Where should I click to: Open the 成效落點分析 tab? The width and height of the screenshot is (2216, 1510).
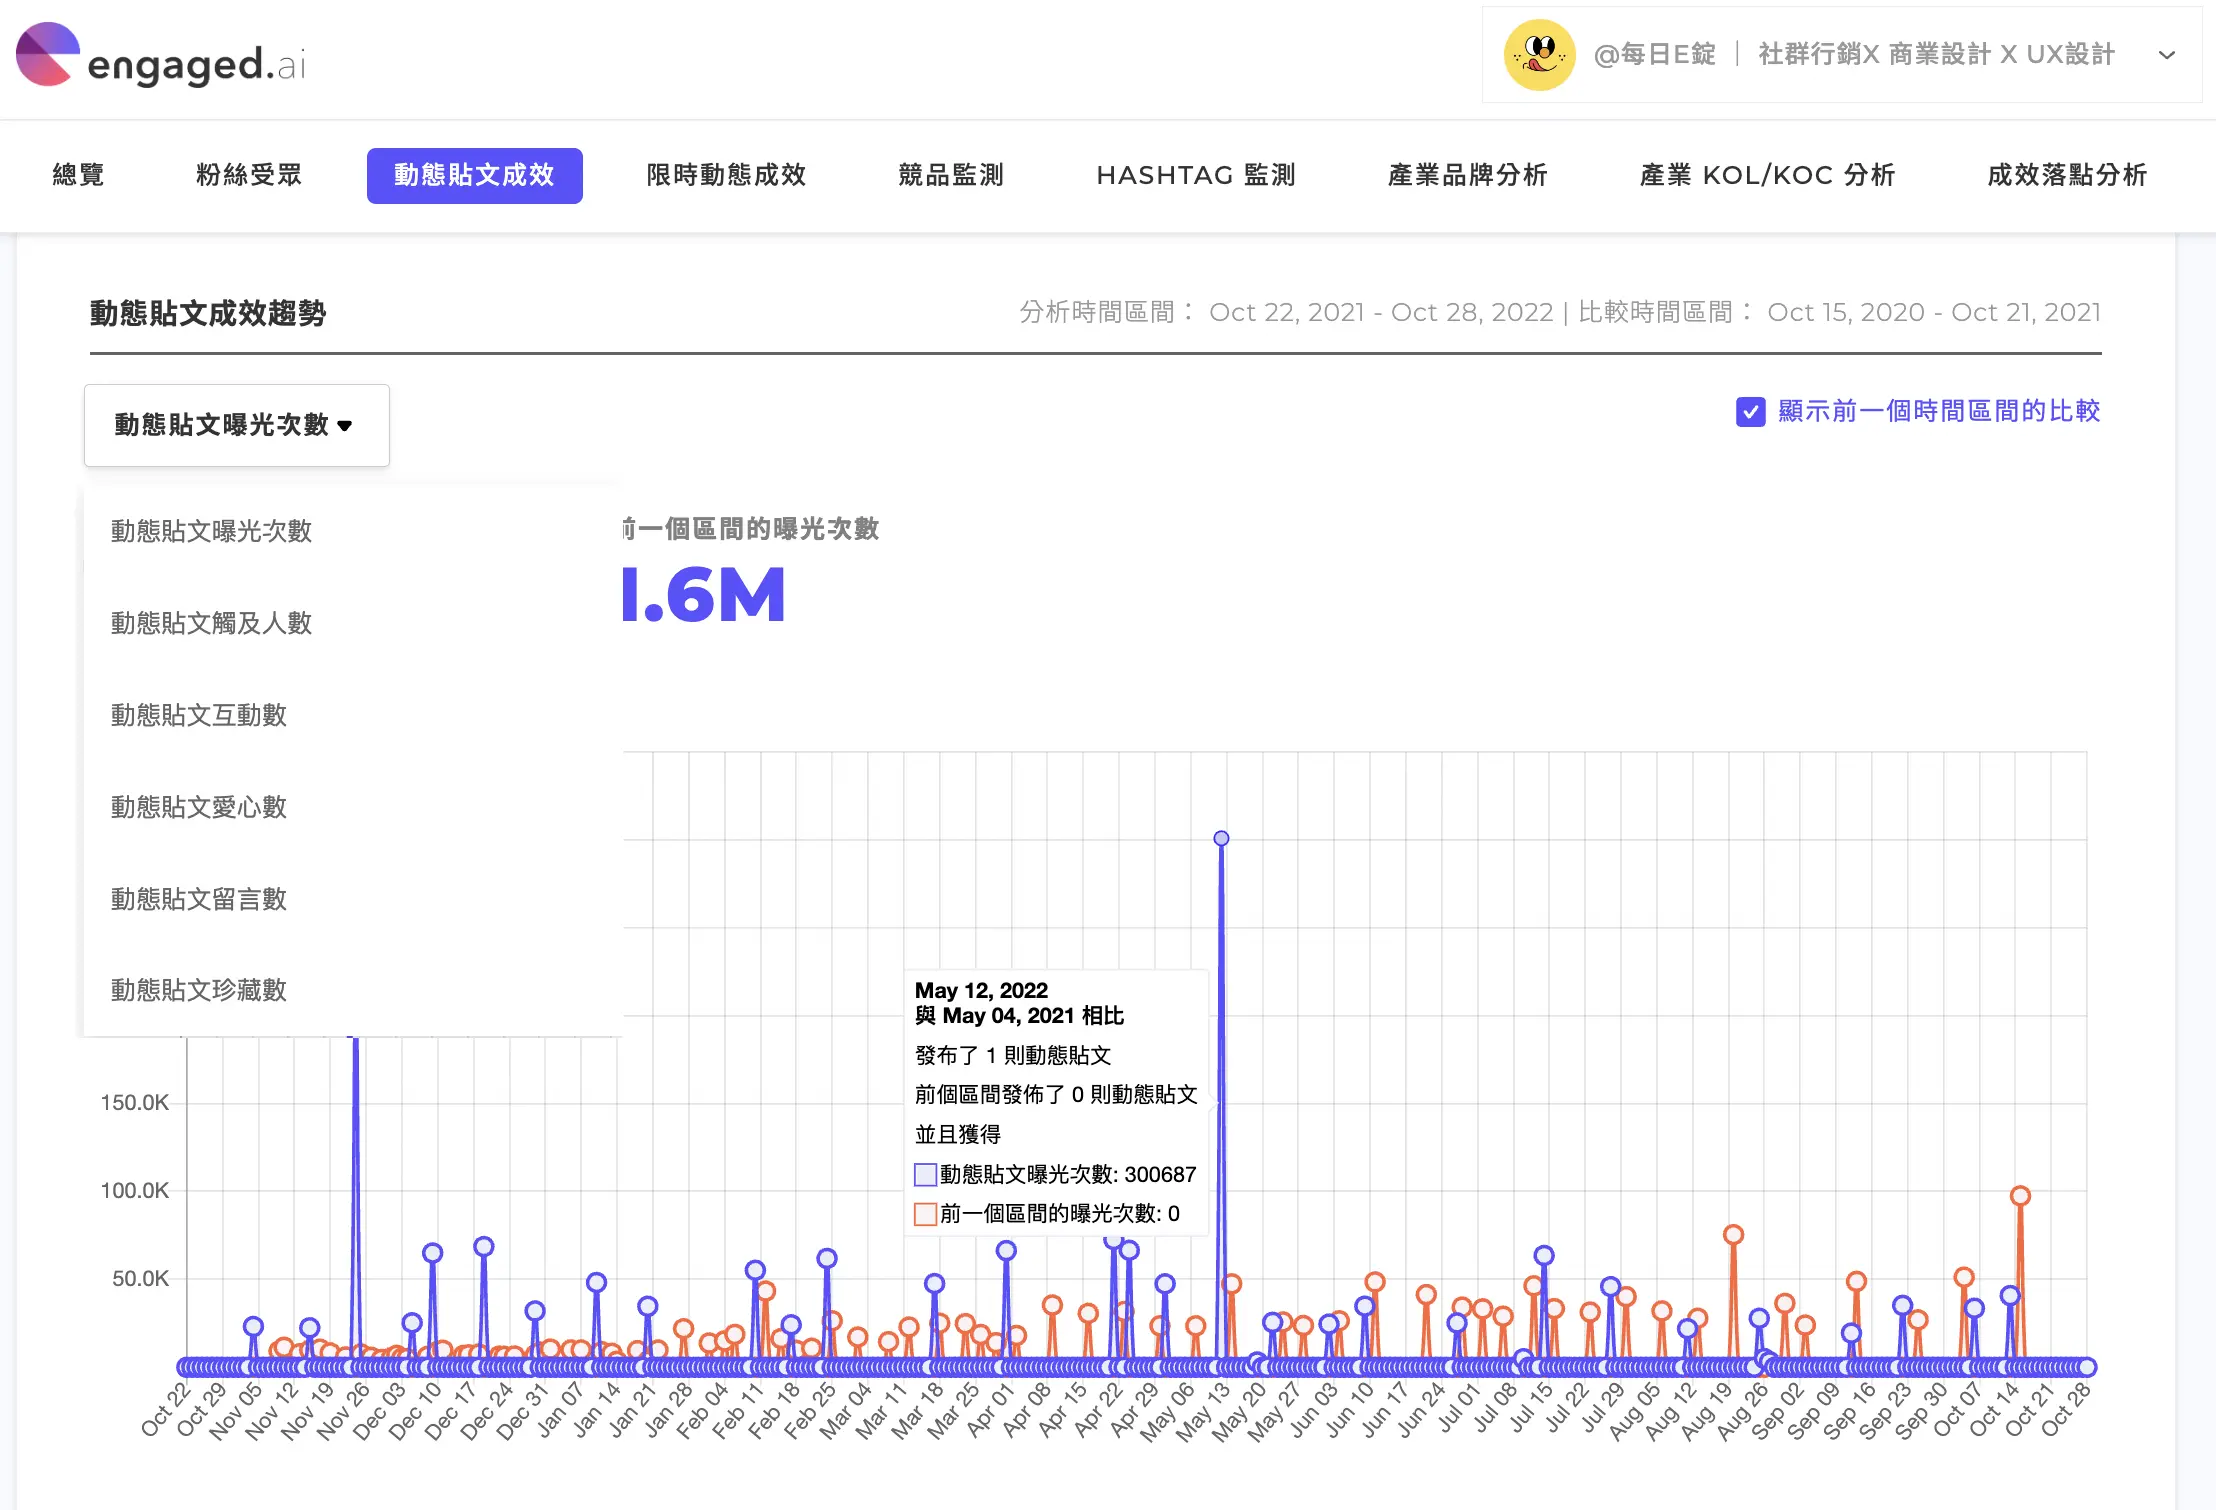(2066, 175)
